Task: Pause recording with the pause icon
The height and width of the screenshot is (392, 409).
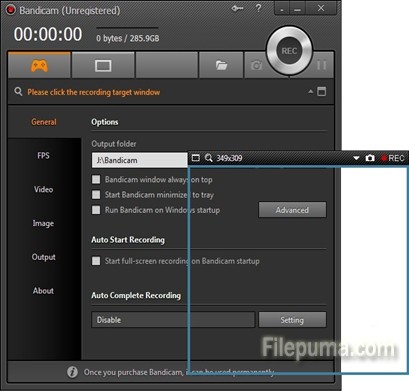Action: pyautogui.click(x=321, y=65)
